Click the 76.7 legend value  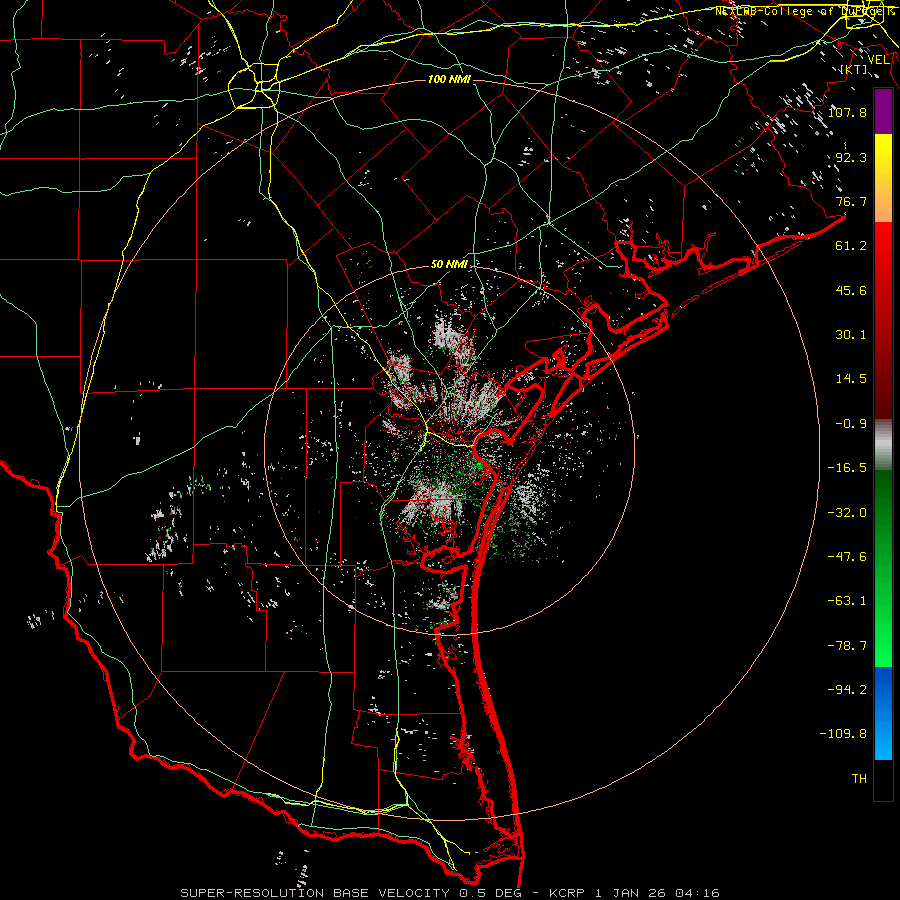[851, 201]
